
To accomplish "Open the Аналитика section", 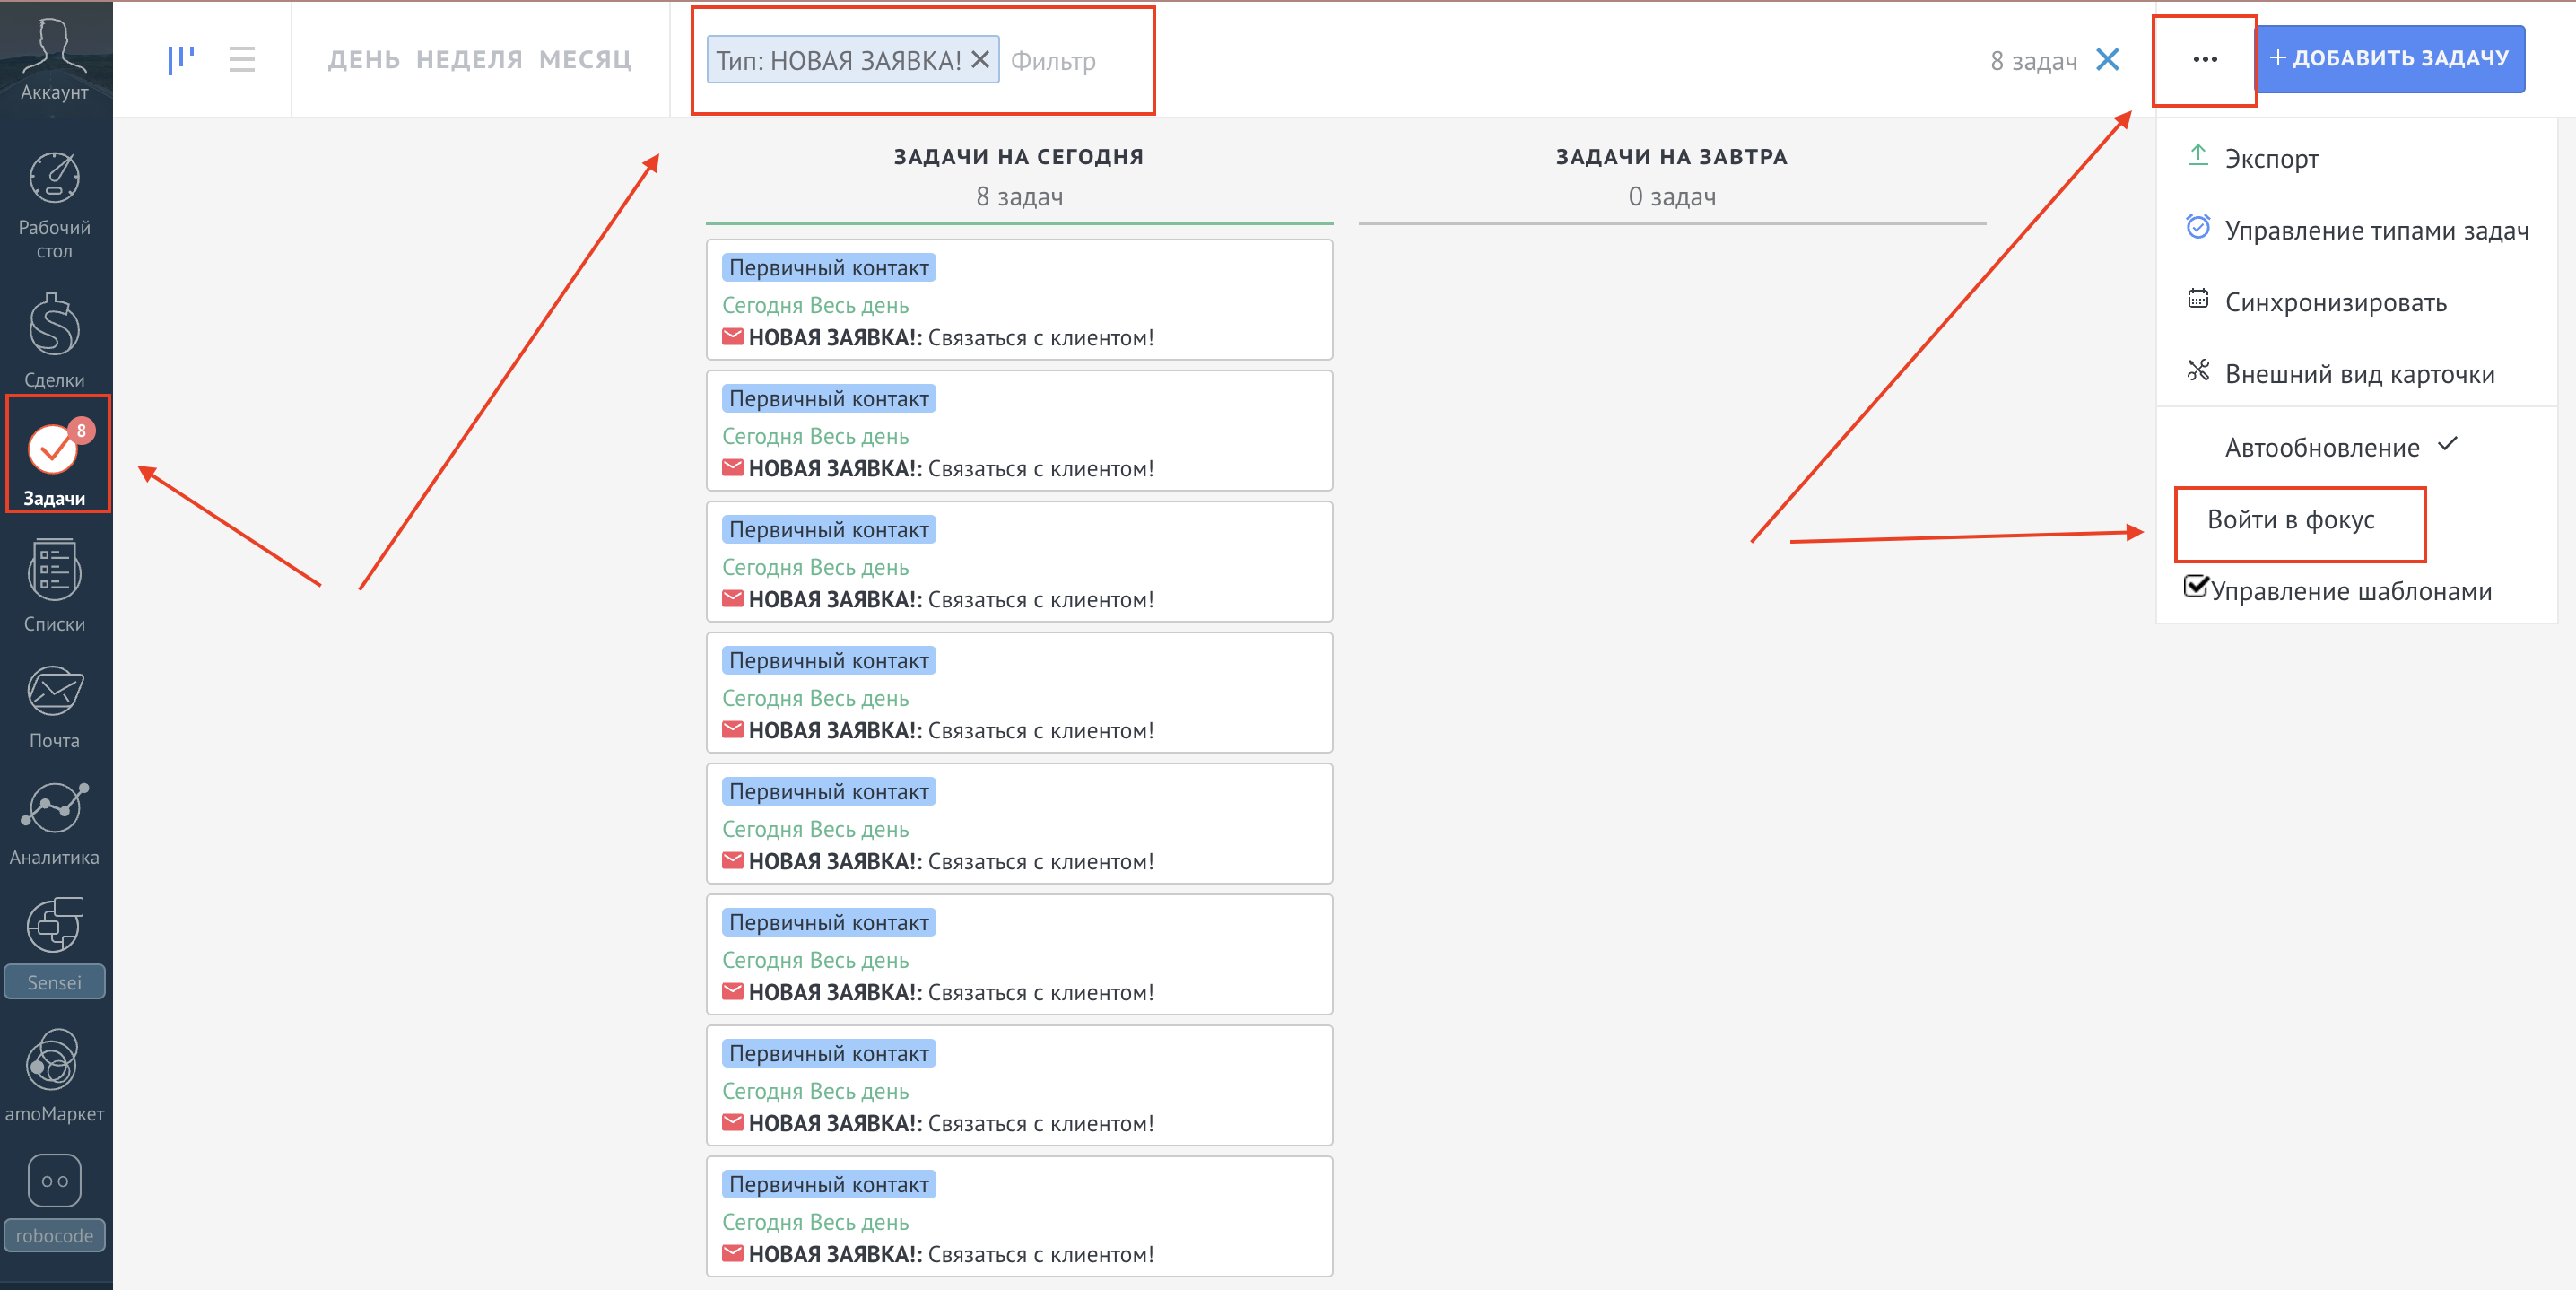I will (x=54, y=824).
